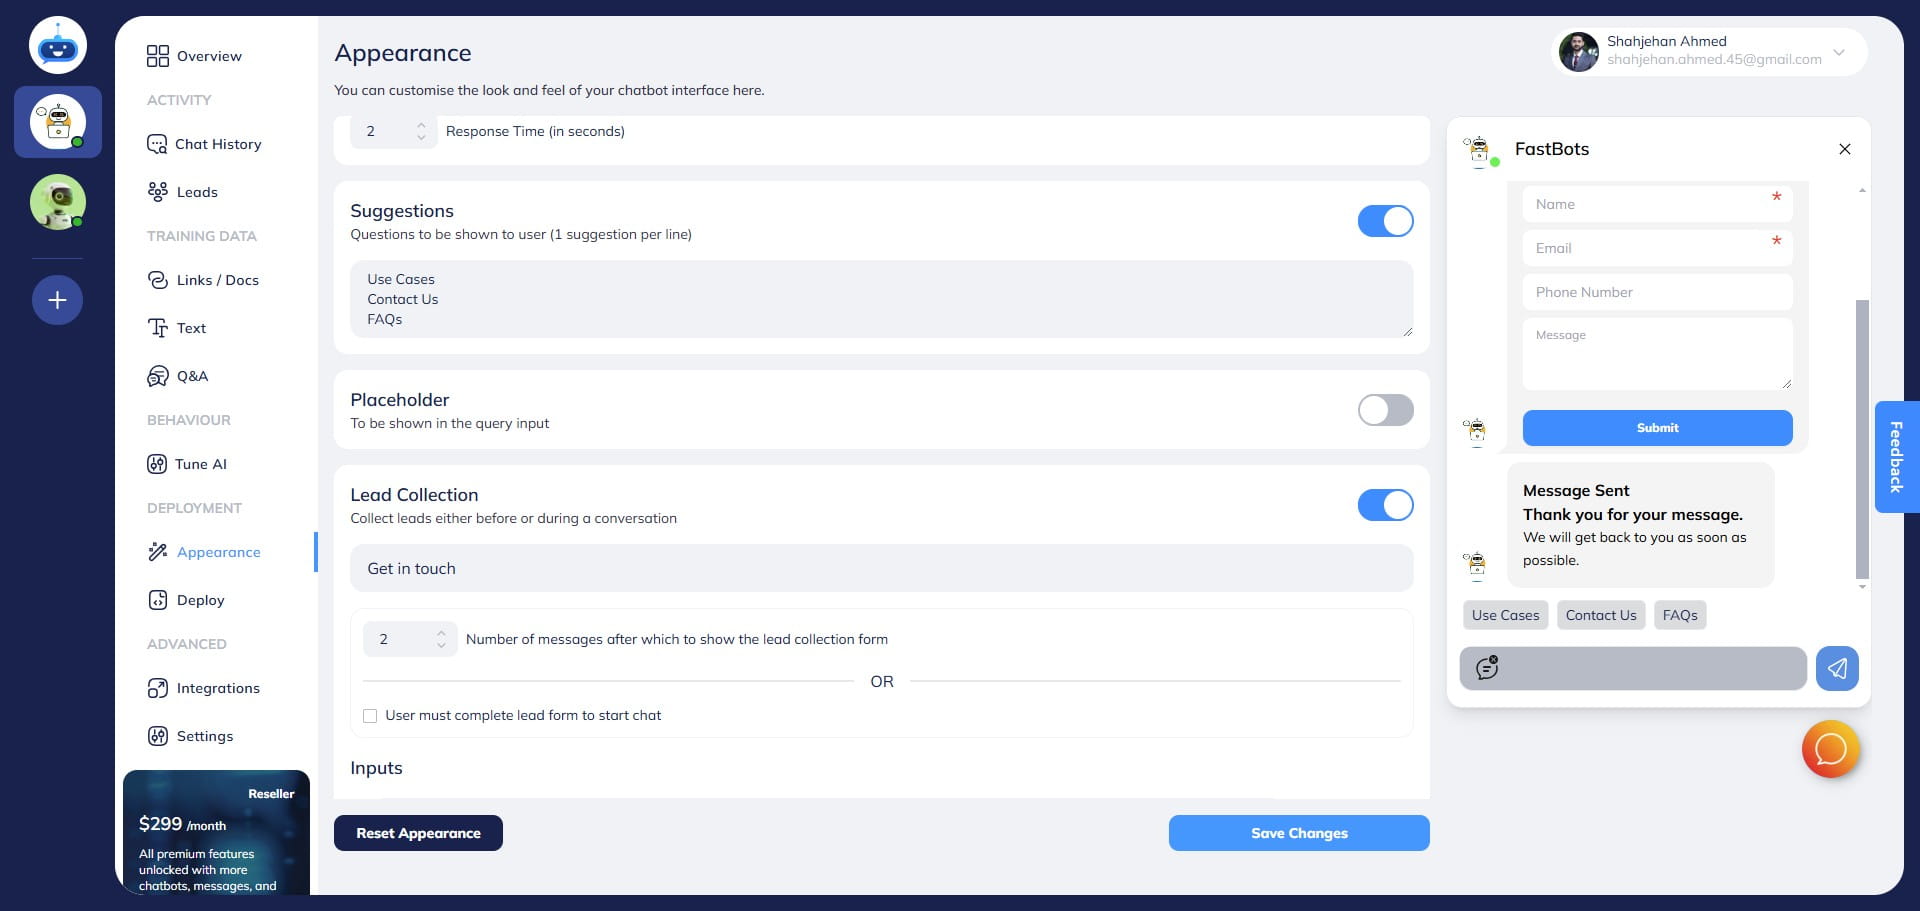Check 'User must complete lead form' checkbox

click(x=370, y=716)
